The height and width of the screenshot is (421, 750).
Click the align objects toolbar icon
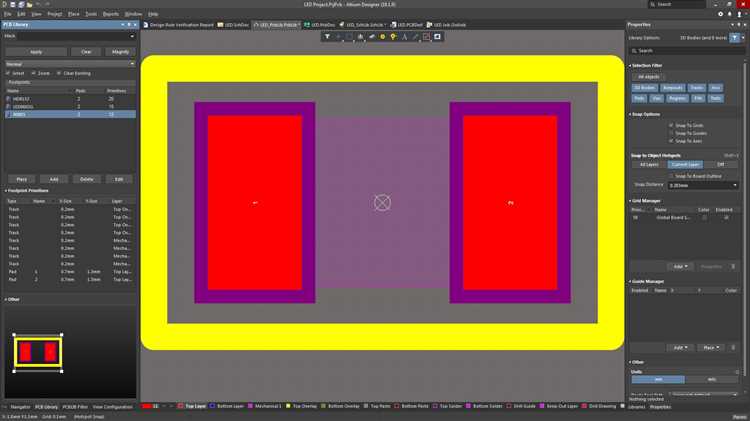tap(361, 37)
